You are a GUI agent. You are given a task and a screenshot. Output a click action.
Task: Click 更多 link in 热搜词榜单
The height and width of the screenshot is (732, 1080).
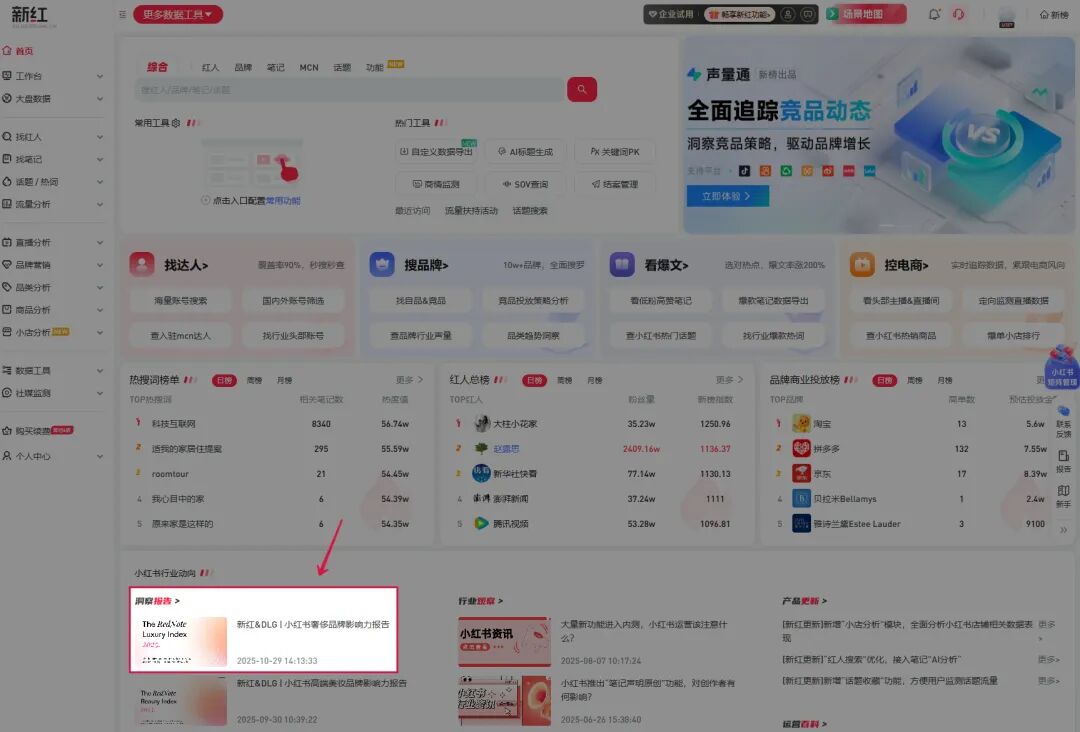409,380
